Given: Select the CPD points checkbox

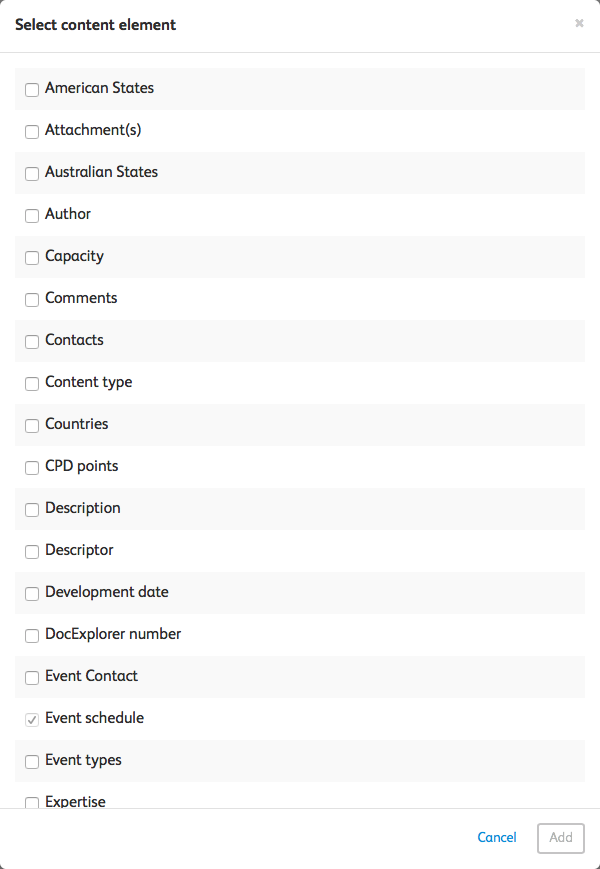Looking at the screenshot, I should point(32,467).
